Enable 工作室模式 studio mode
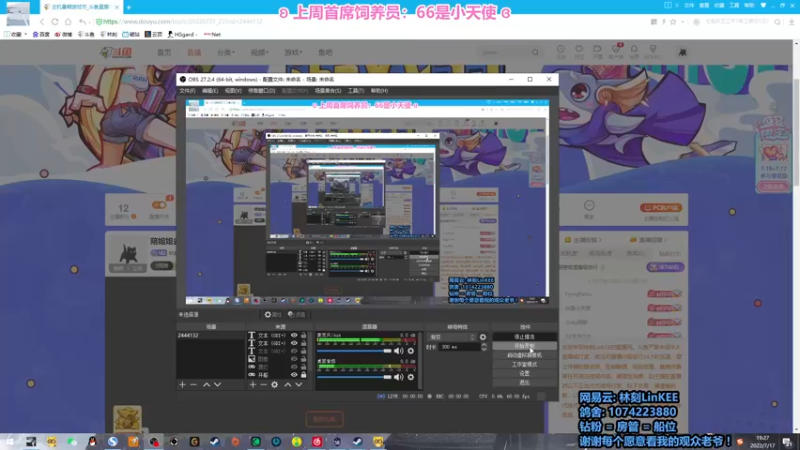Screen dimensions: 800x450 (x=524, y=364)
